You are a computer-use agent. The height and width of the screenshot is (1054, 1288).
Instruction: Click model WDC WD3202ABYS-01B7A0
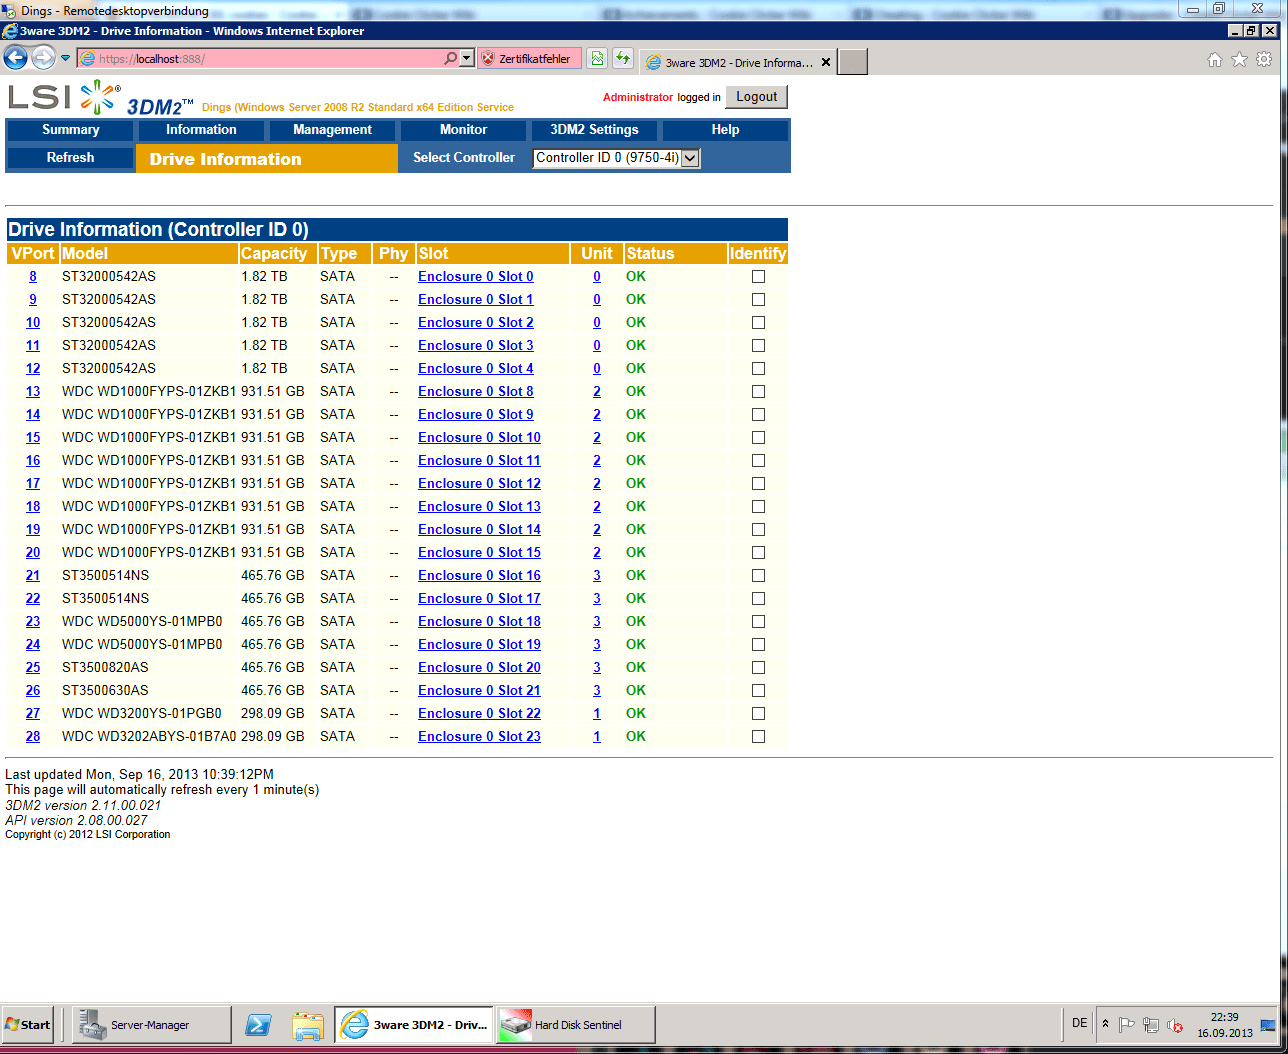[x=149, y=737]
